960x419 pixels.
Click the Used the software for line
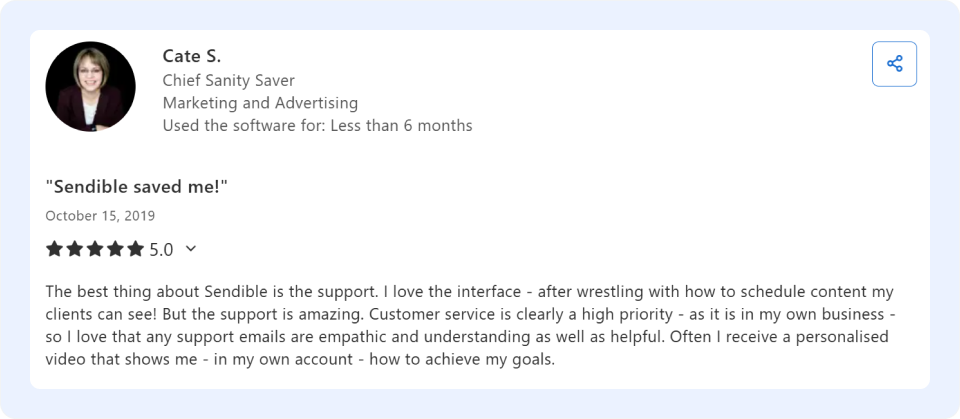(x=317, y=126)
